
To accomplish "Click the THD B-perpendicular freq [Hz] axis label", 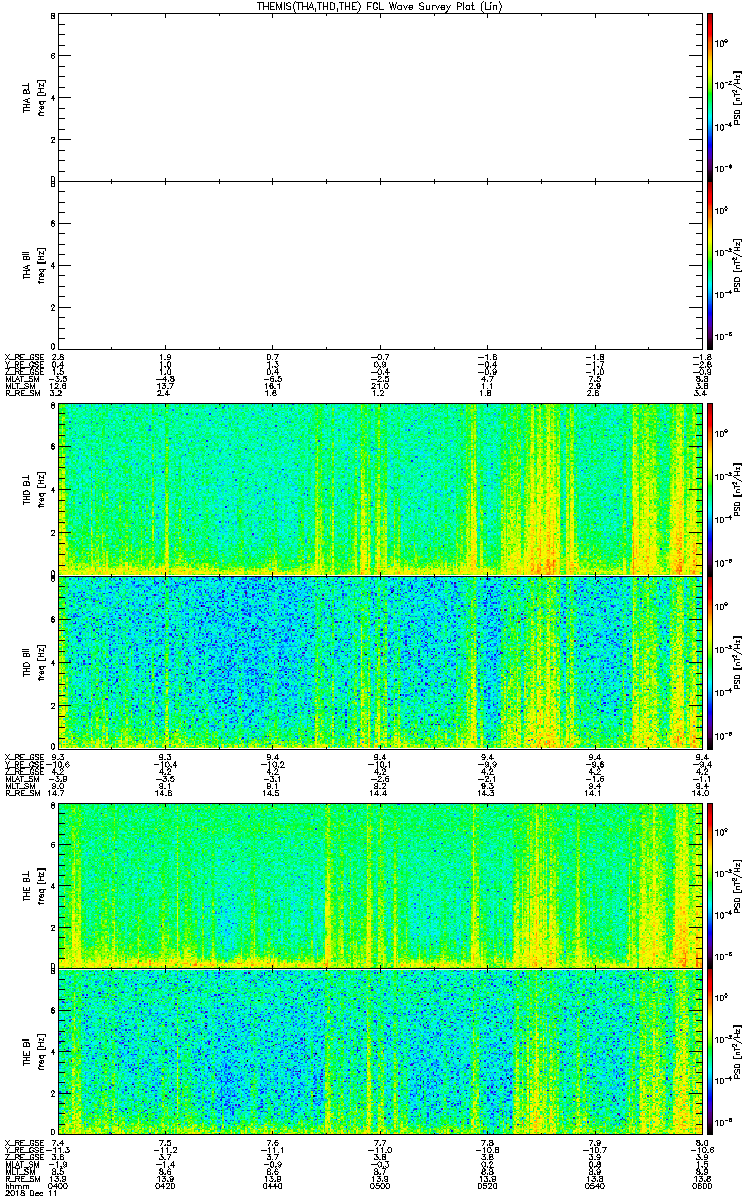I will point(42,489).
